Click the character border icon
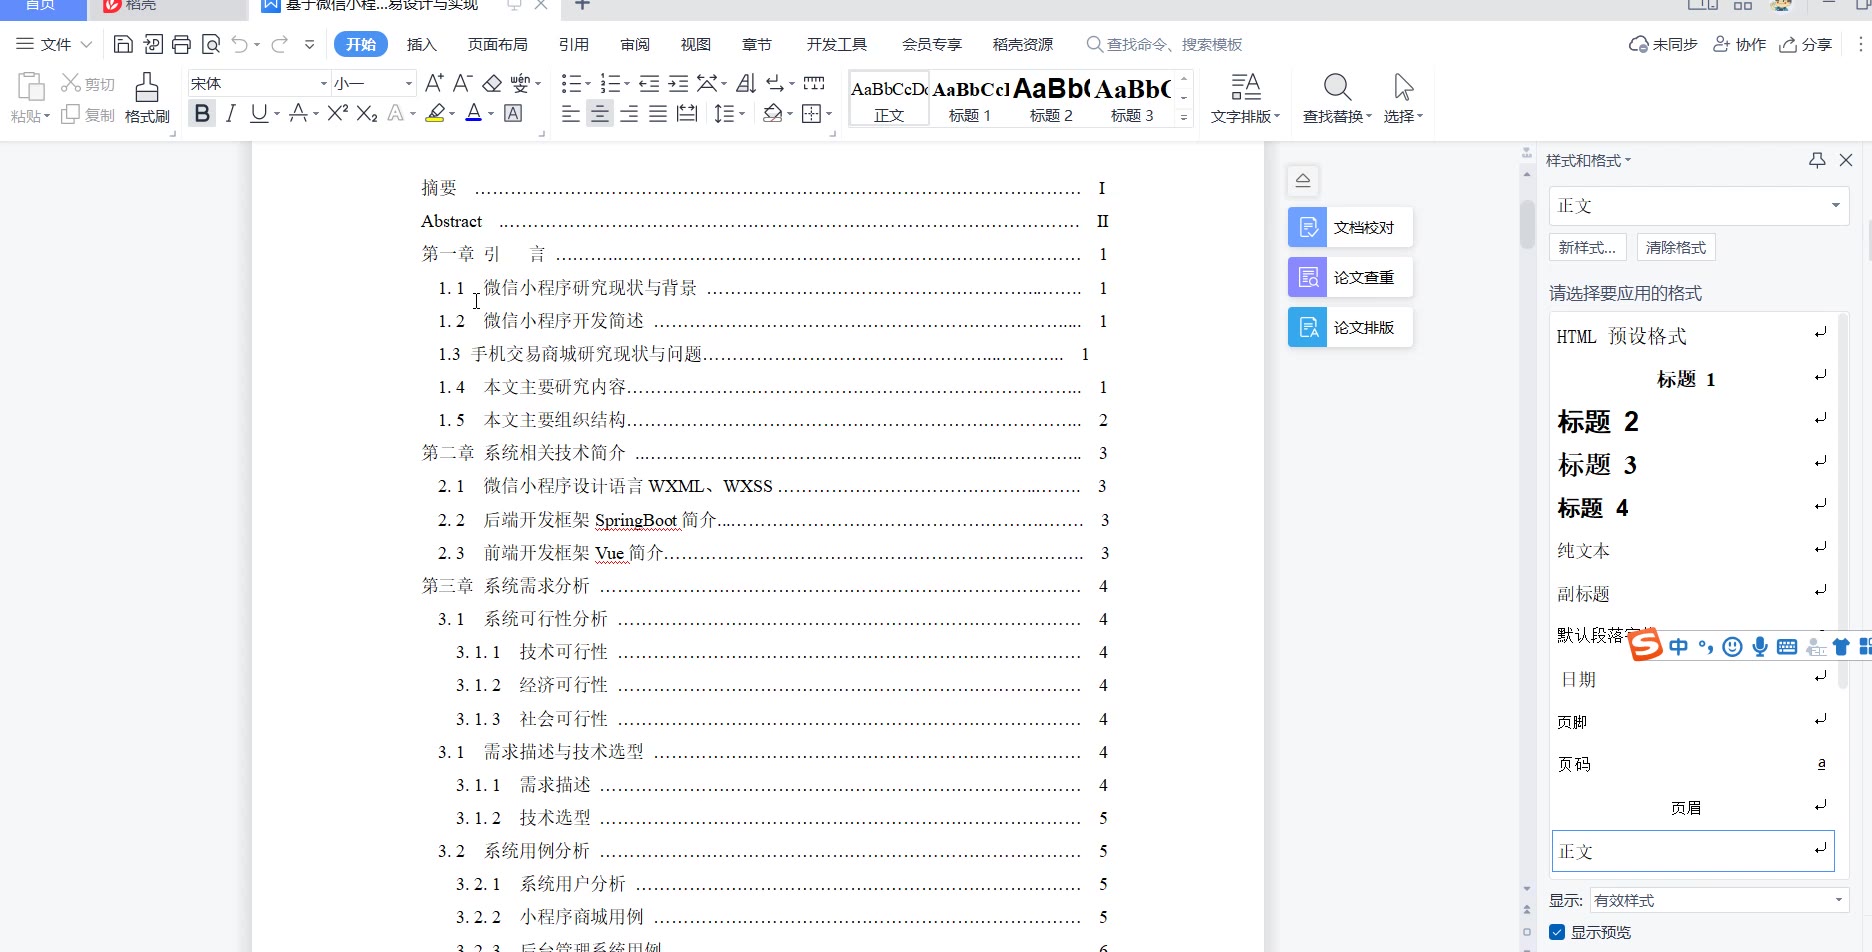 pos(513,113)
